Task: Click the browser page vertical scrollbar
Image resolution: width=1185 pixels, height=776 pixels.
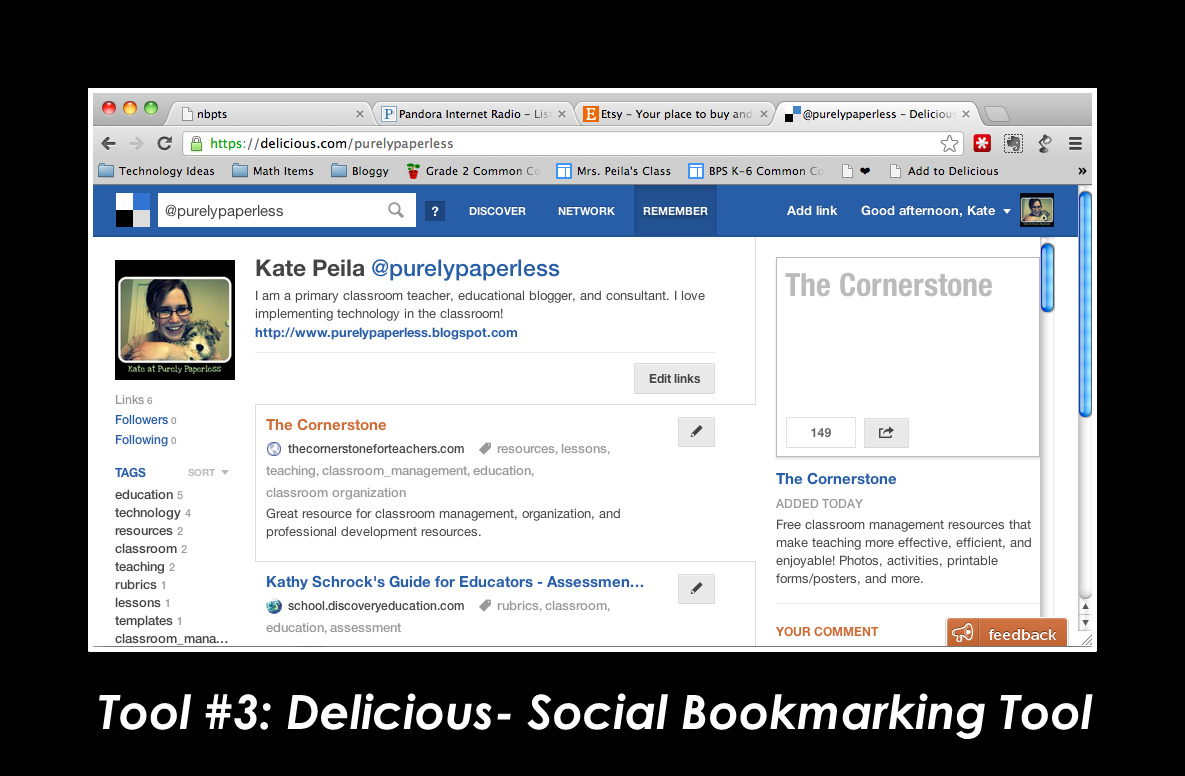Action: pos(1085,305)
